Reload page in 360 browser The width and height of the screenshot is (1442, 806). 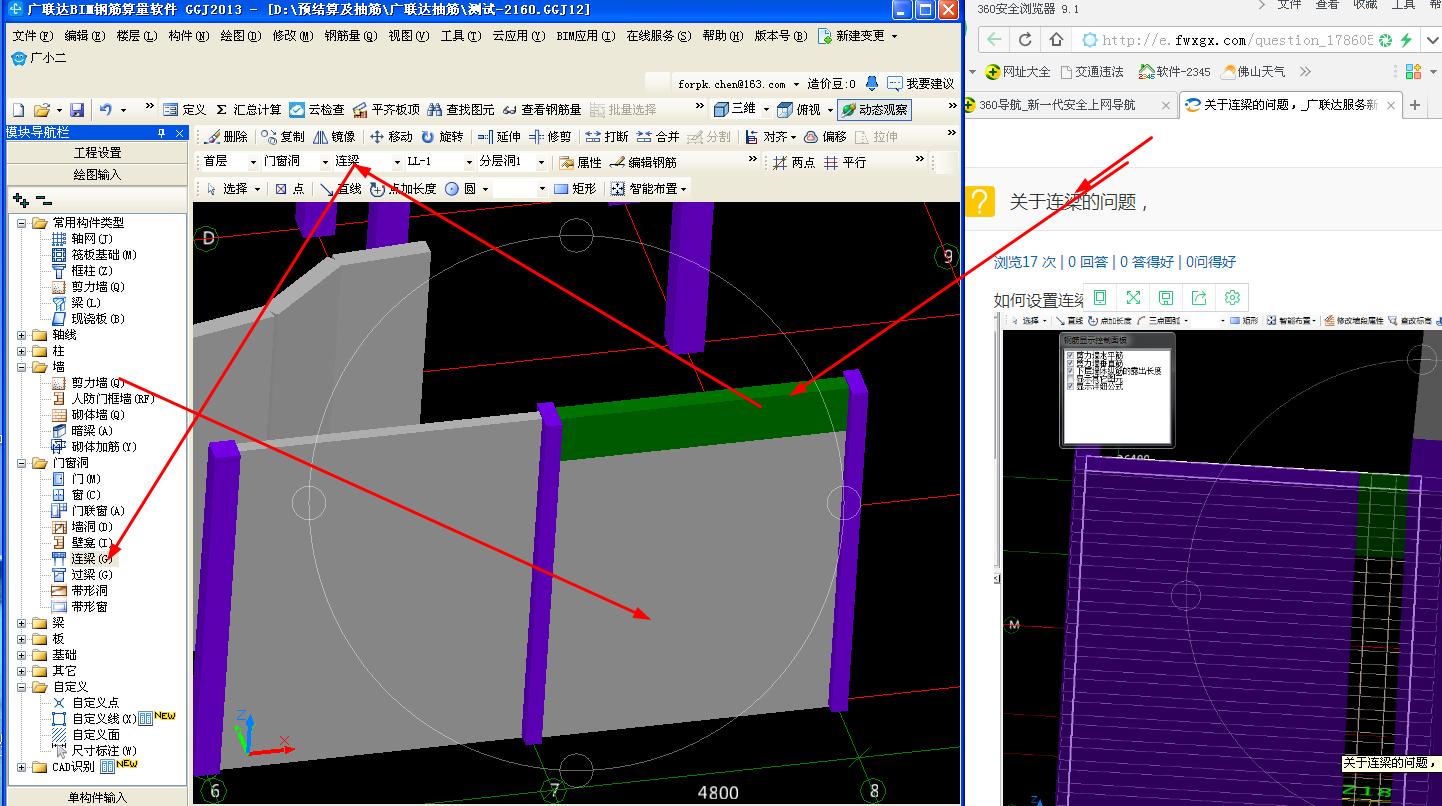1025,40
